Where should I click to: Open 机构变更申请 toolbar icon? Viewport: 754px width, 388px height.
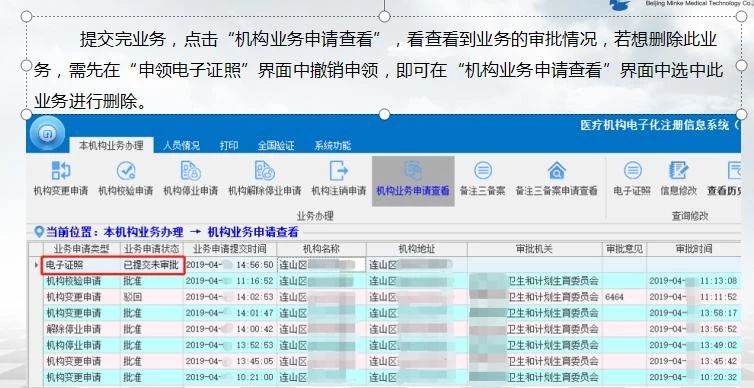[x=61, y=171]
